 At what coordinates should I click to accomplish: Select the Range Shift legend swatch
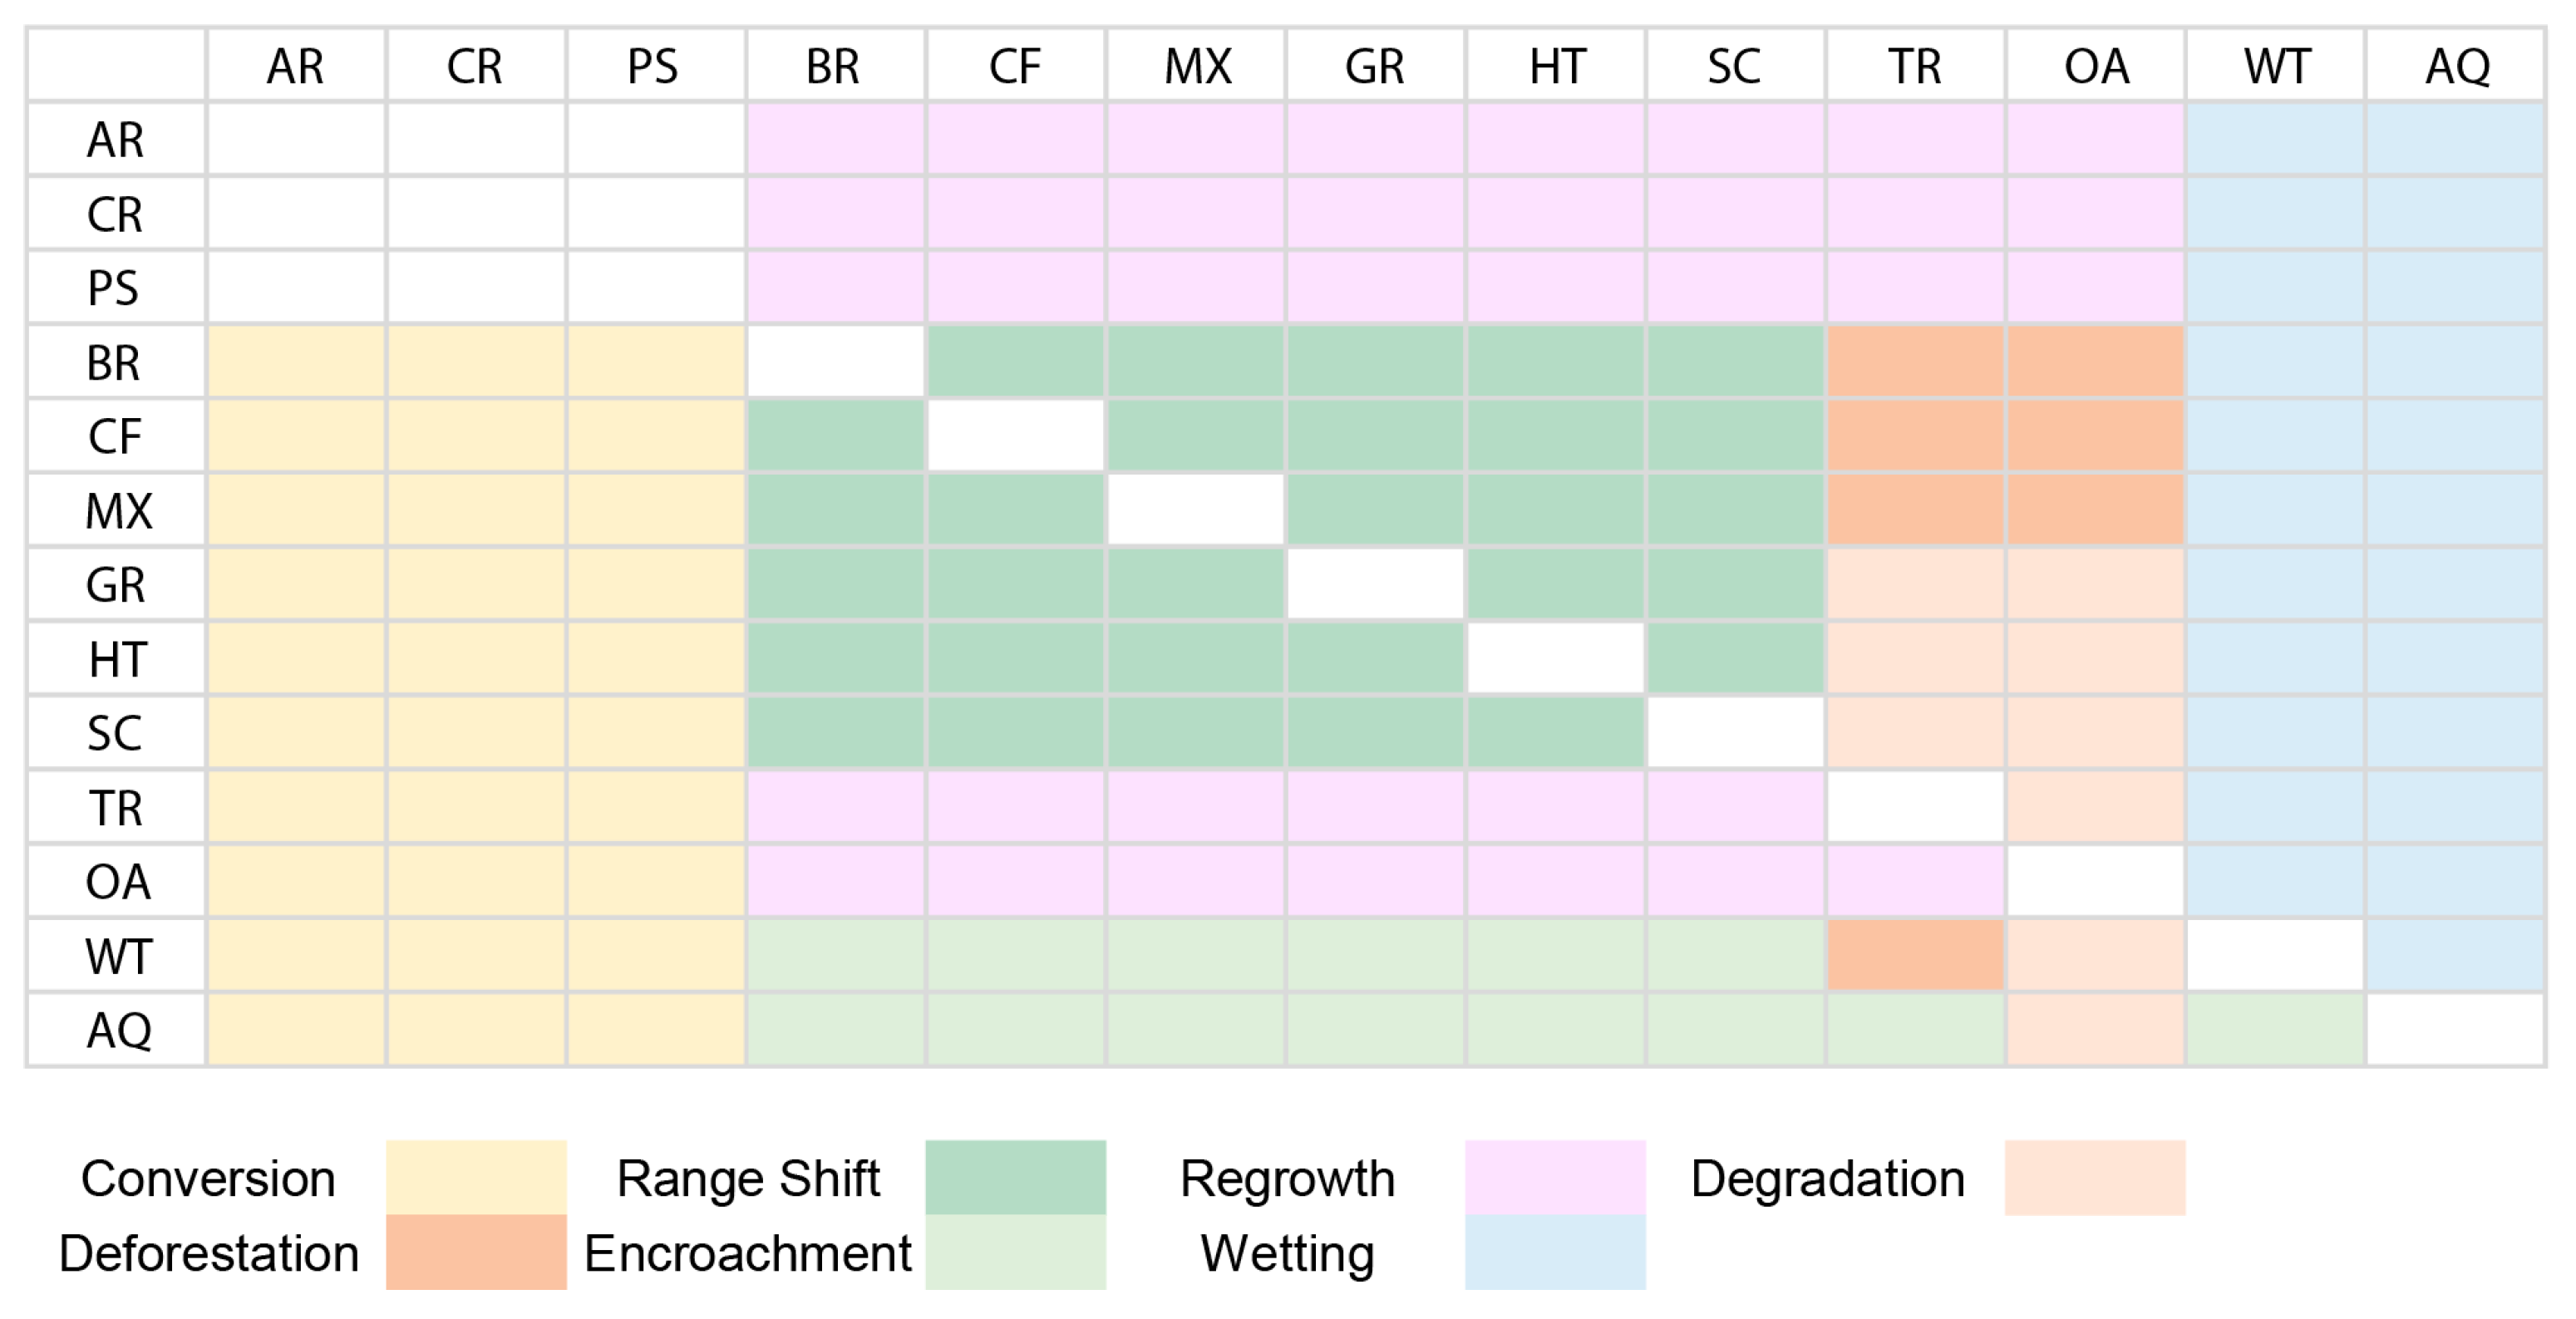(1015, 1177)
